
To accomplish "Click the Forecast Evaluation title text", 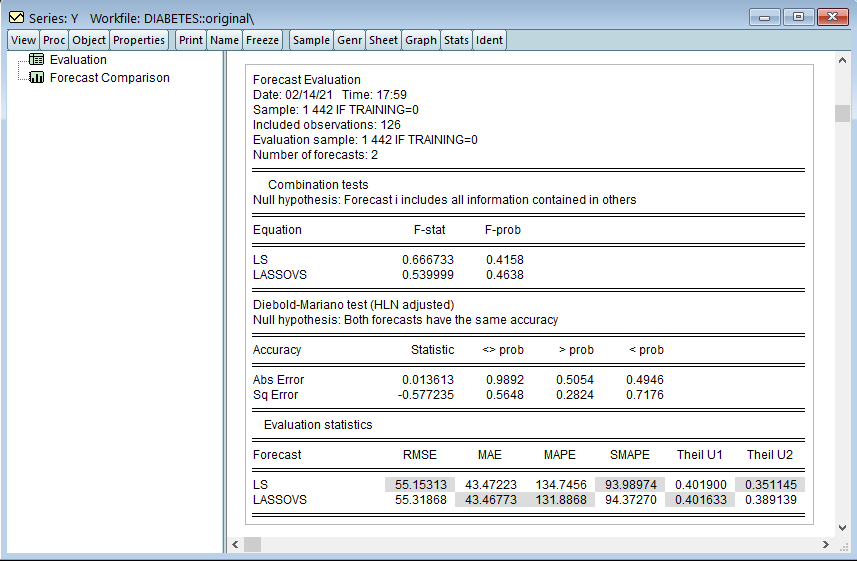I will click(307, 80).
